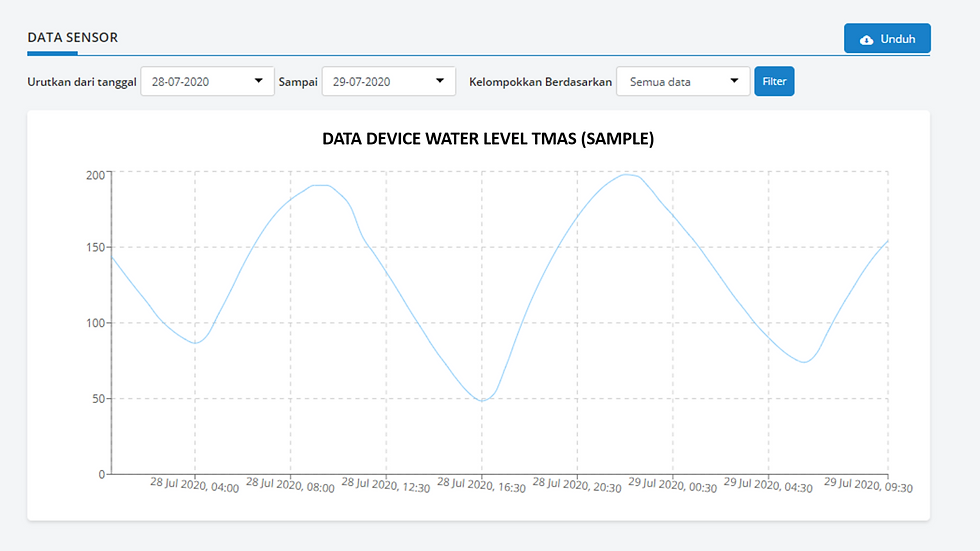Click the 28 Jul 2020, 20:30 axis label
This screenshot has width=980, height=551.
(577, 485)
